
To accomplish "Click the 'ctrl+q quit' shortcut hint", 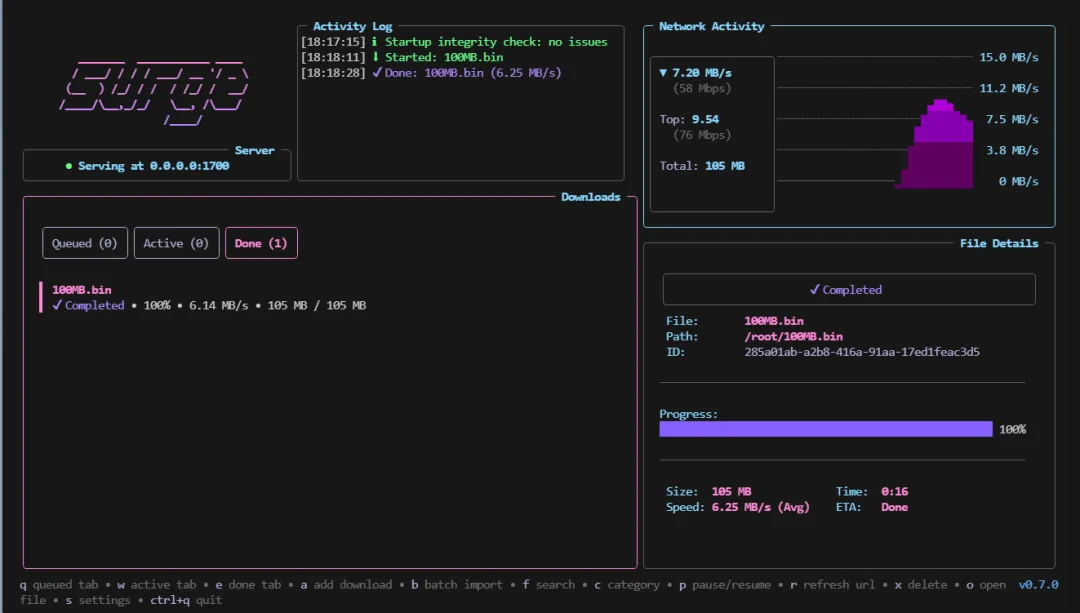I will click(x=186, y=600).
